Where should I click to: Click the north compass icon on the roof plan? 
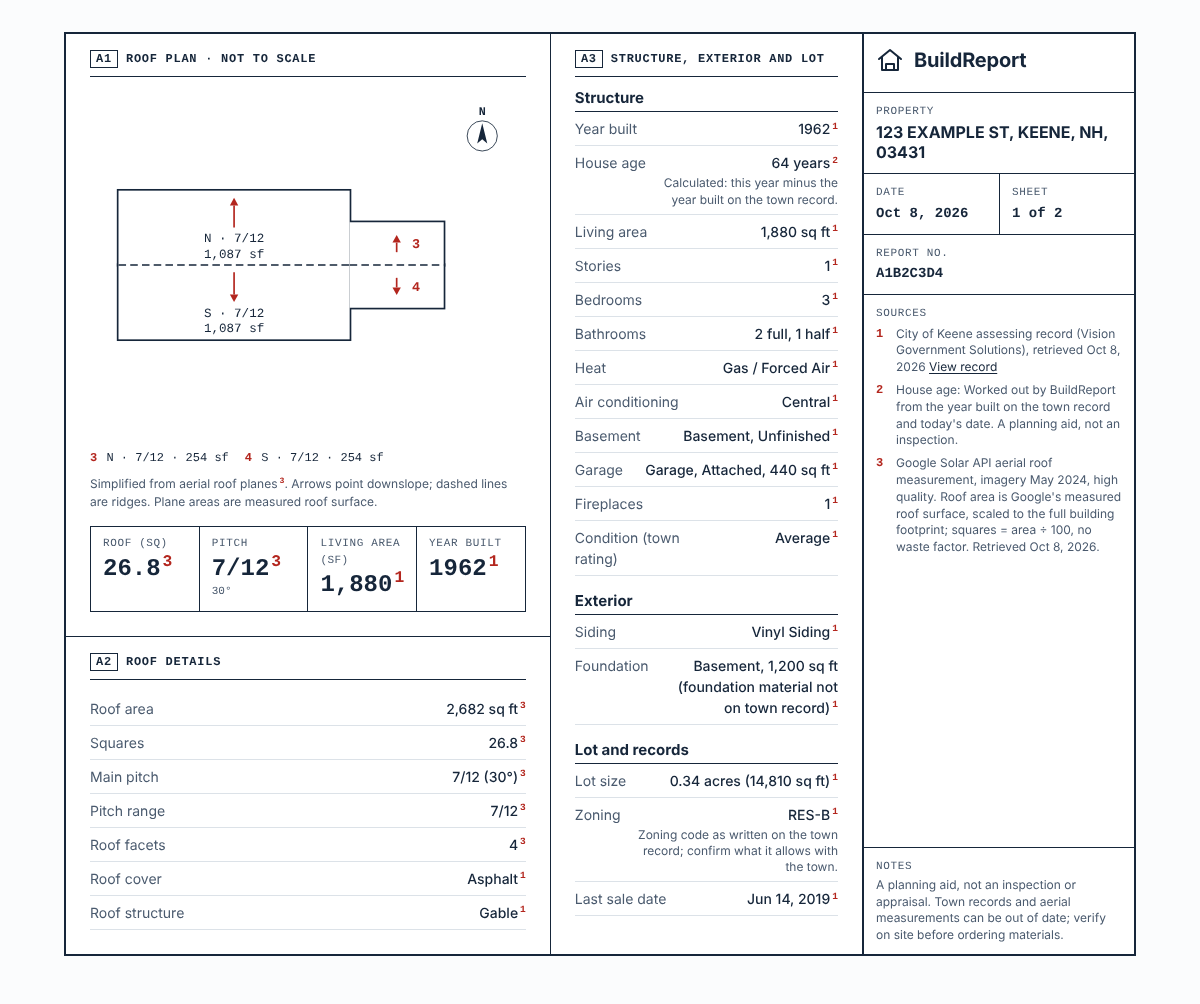(482, 135)
